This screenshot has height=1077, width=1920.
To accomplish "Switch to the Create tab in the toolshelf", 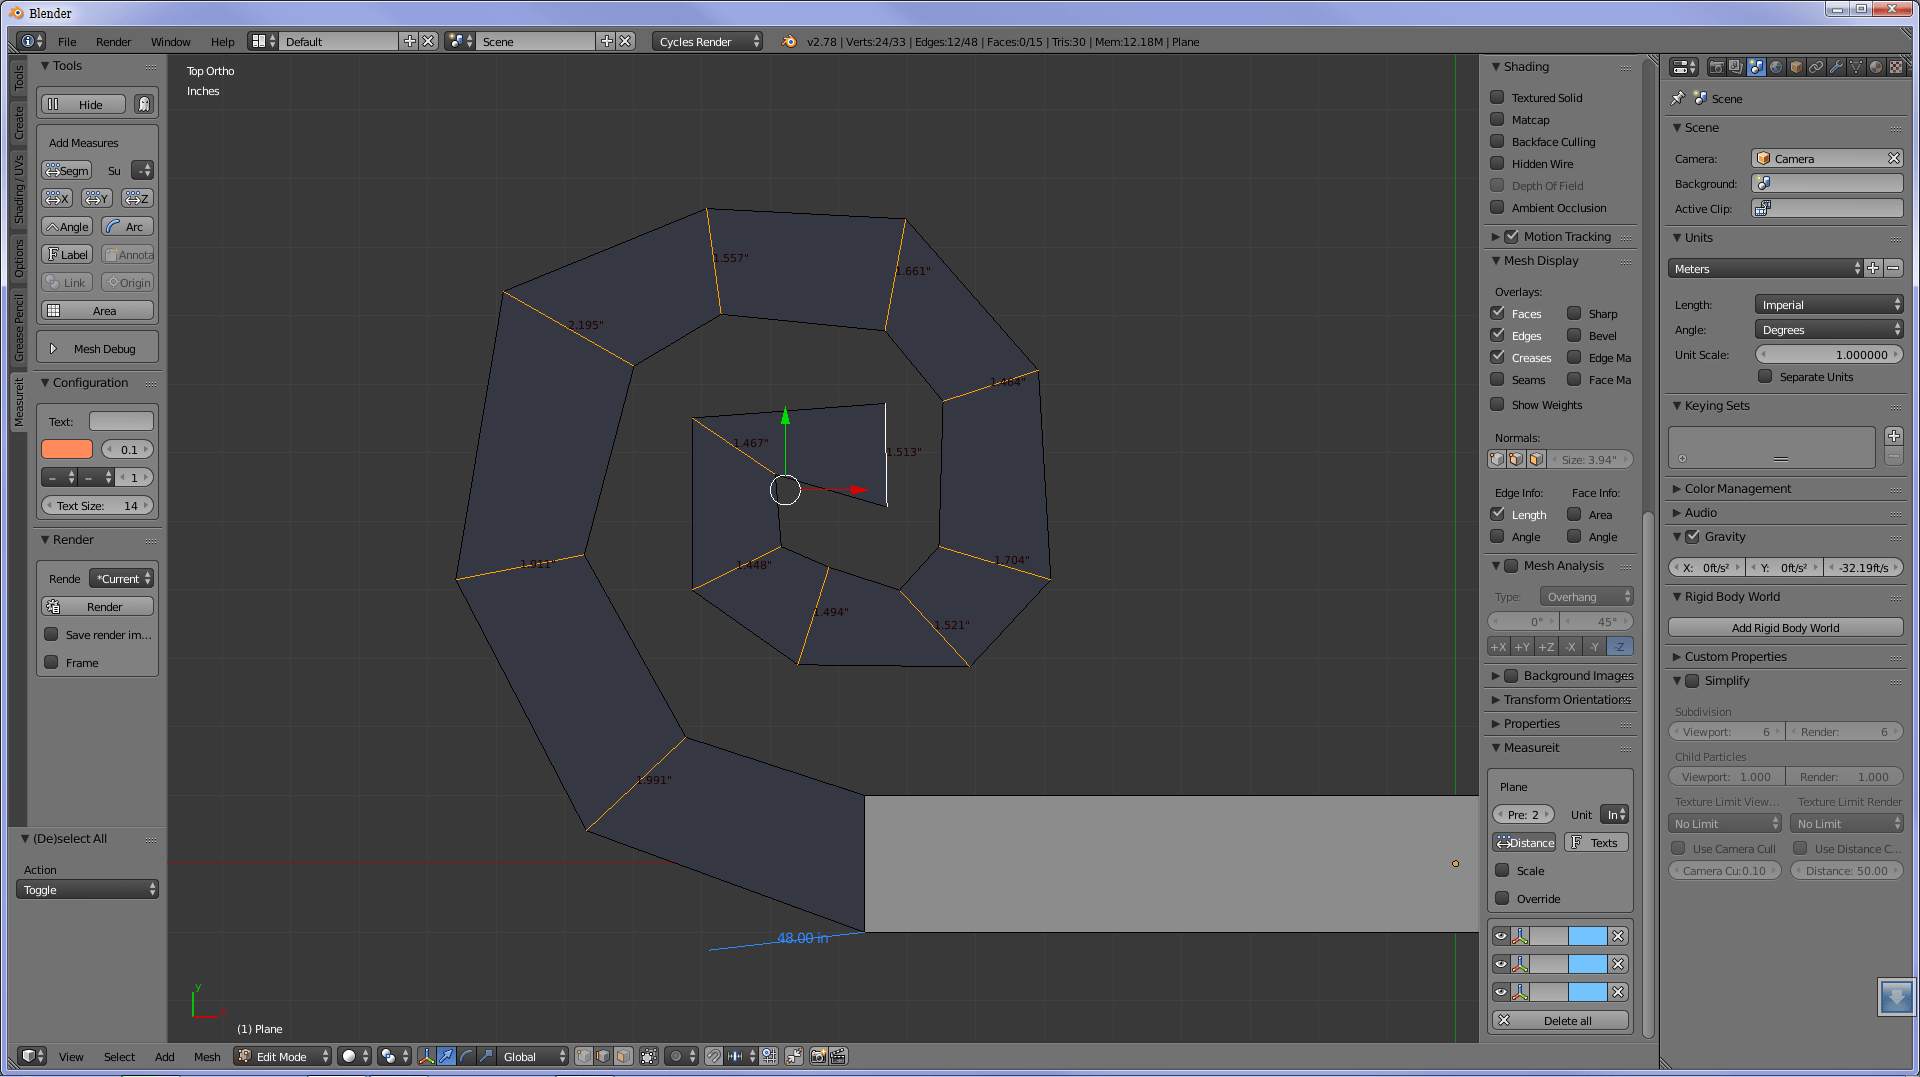I will tap(18, 121).
